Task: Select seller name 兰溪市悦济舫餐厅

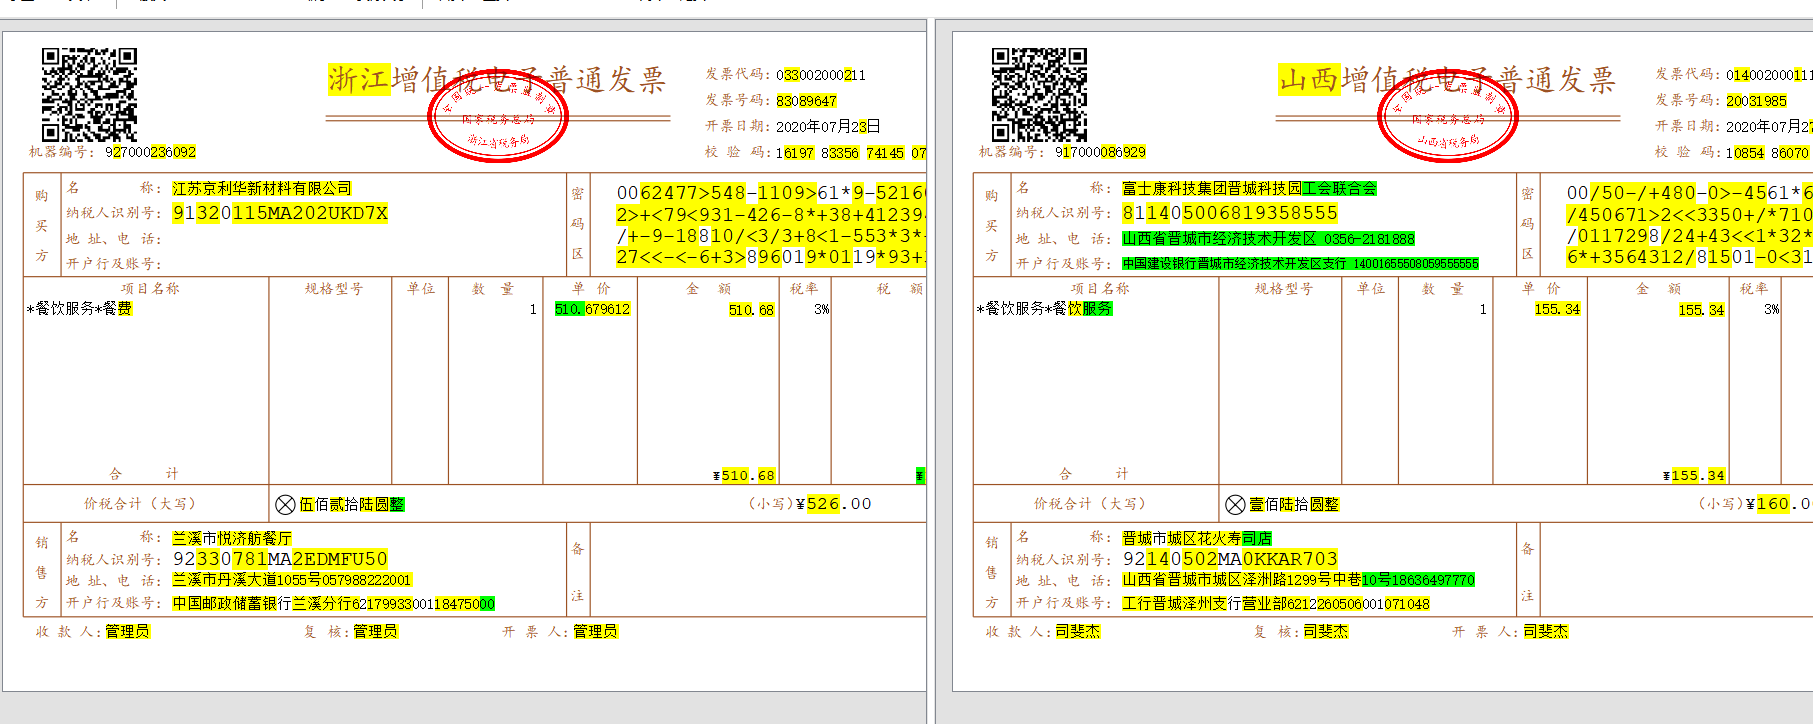Action: tap(232, 538)
